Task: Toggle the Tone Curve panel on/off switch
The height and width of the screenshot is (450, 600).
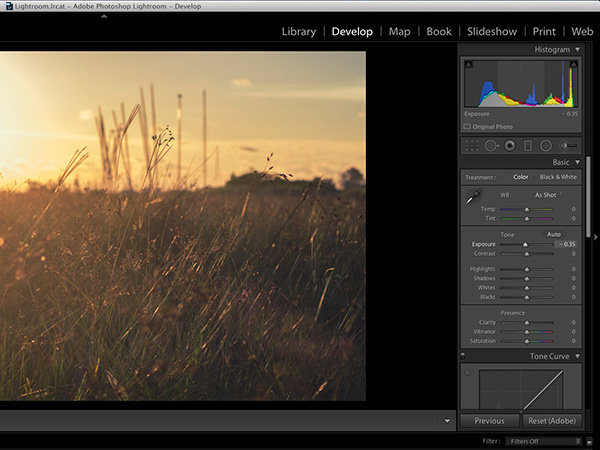Action: coord(463,356)
